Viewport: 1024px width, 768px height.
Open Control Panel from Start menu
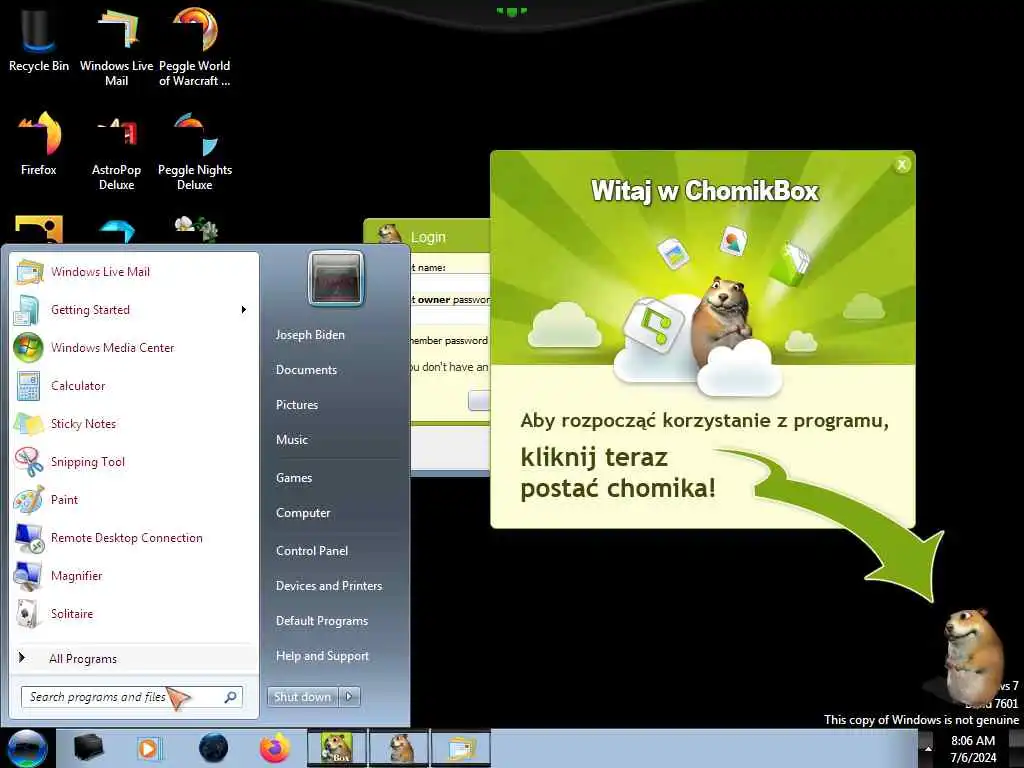tap(336, 551)
